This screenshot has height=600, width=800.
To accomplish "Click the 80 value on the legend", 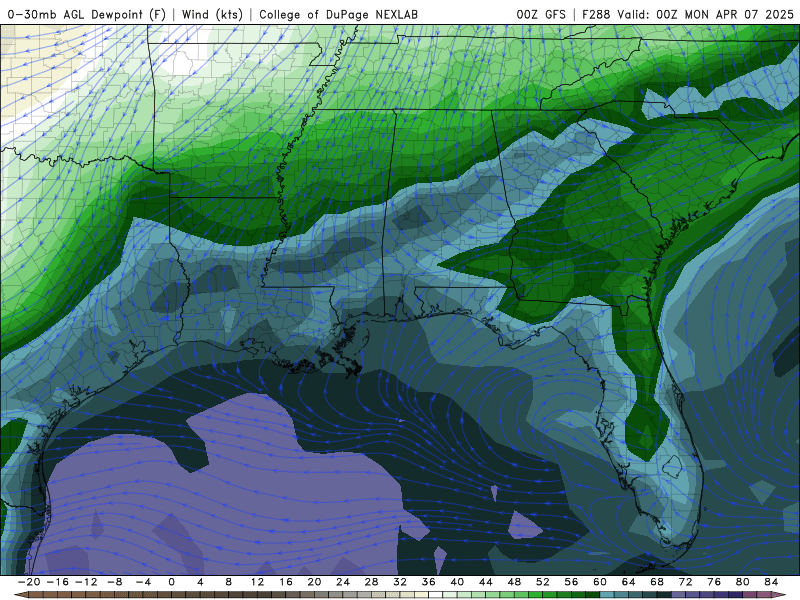I will pos(743,582).
